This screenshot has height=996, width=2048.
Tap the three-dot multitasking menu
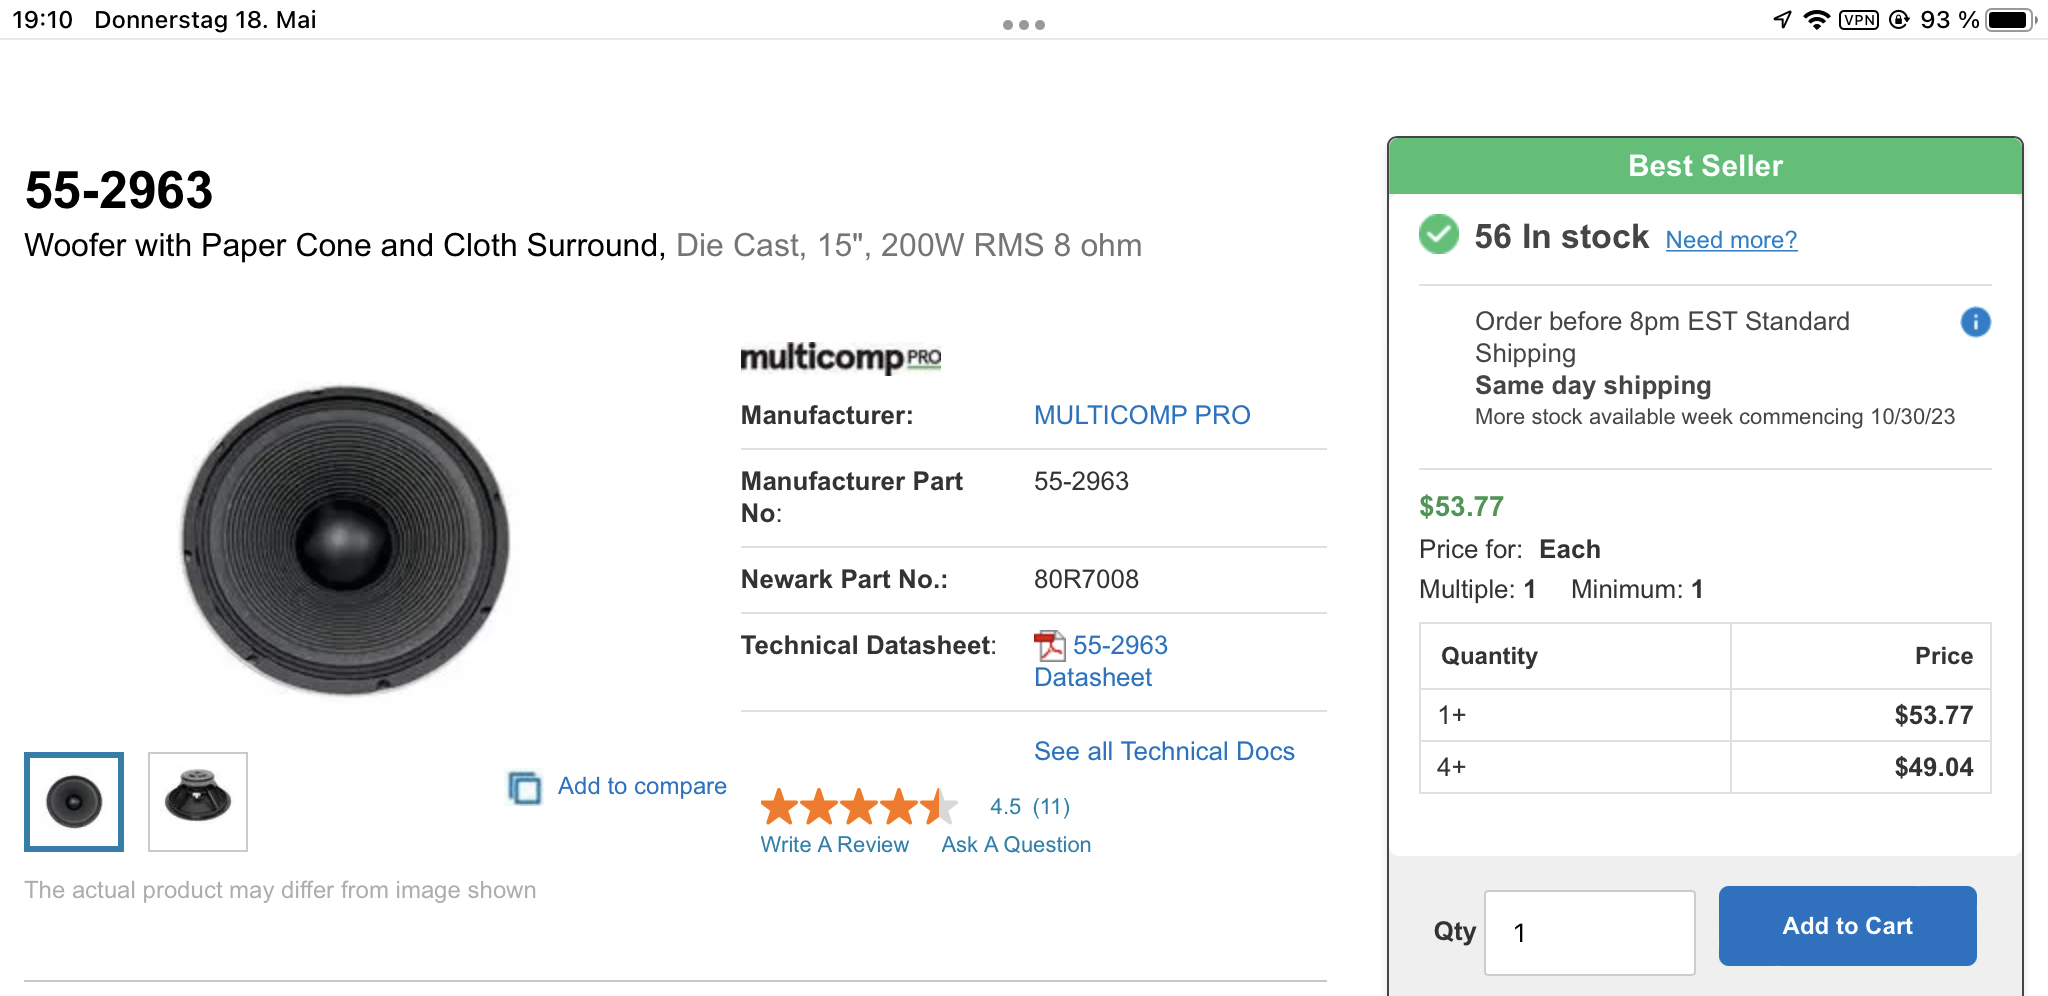click(x=1024, y=25)
